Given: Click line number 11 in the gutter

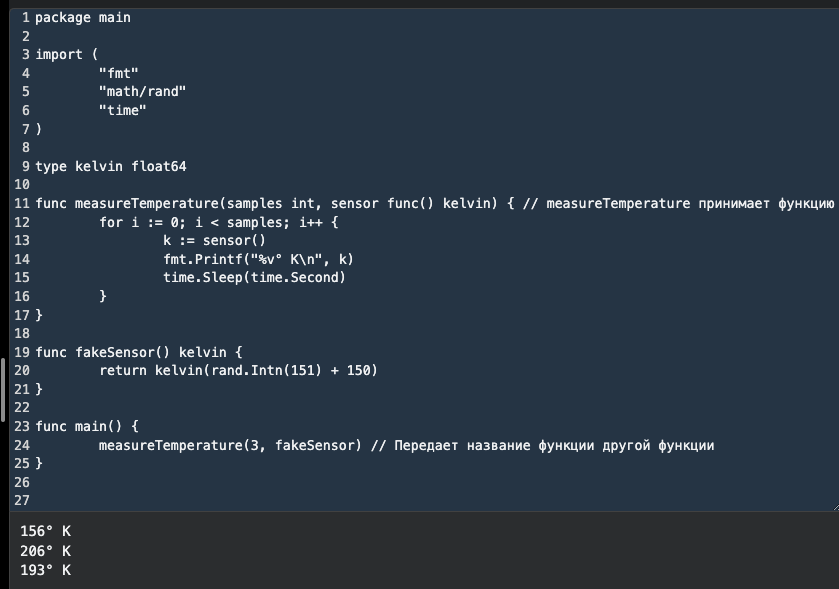Looking at the screenshot, I should tap(22, 203).
